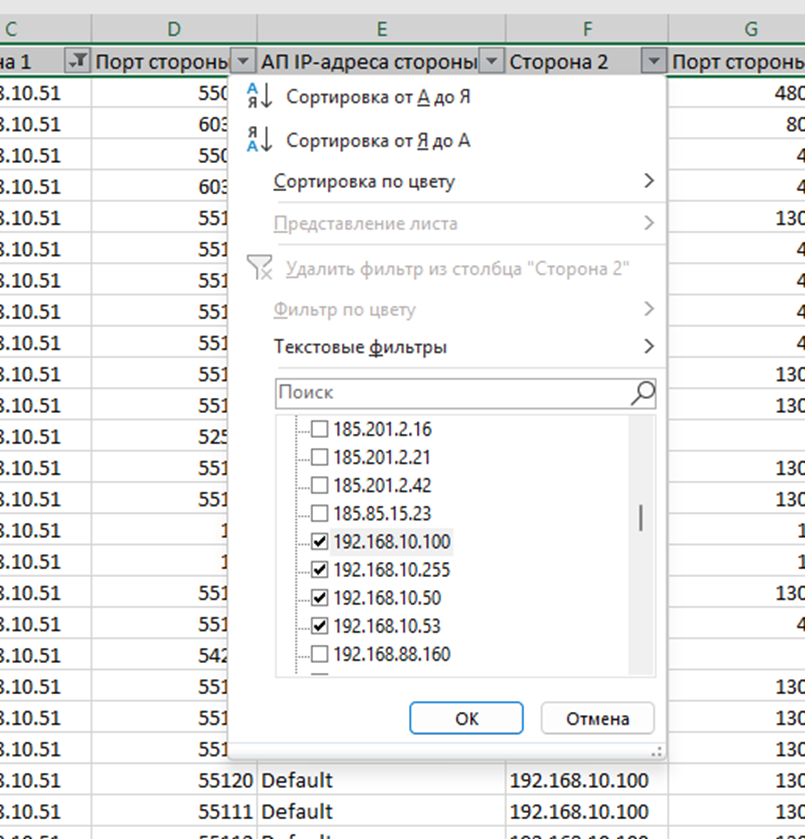Open filter dropdown for АП IP-адреса column

tap(491, 62)
